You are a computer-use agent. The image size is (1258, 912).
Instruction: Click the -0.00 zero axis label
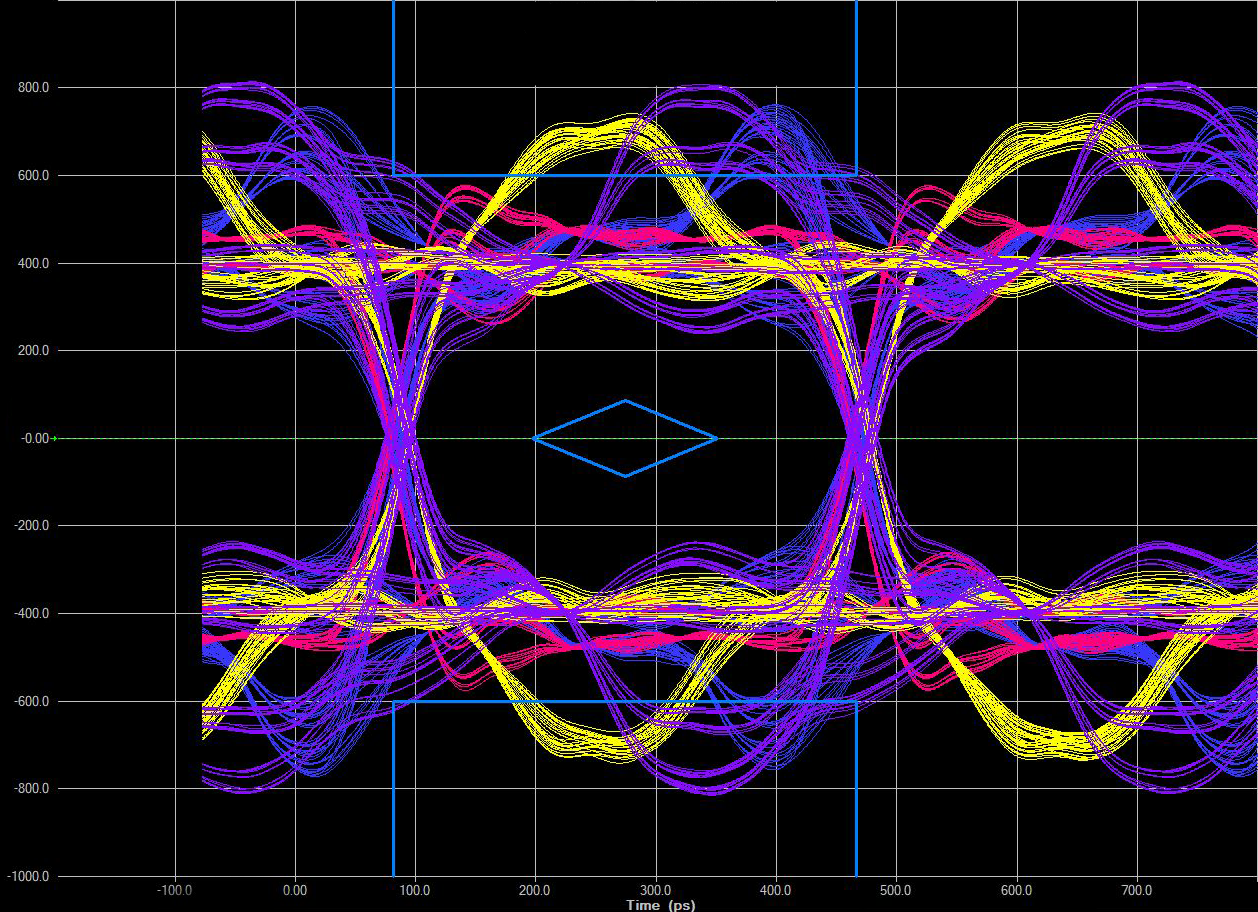pyautogui.click(x=34, y=438)
